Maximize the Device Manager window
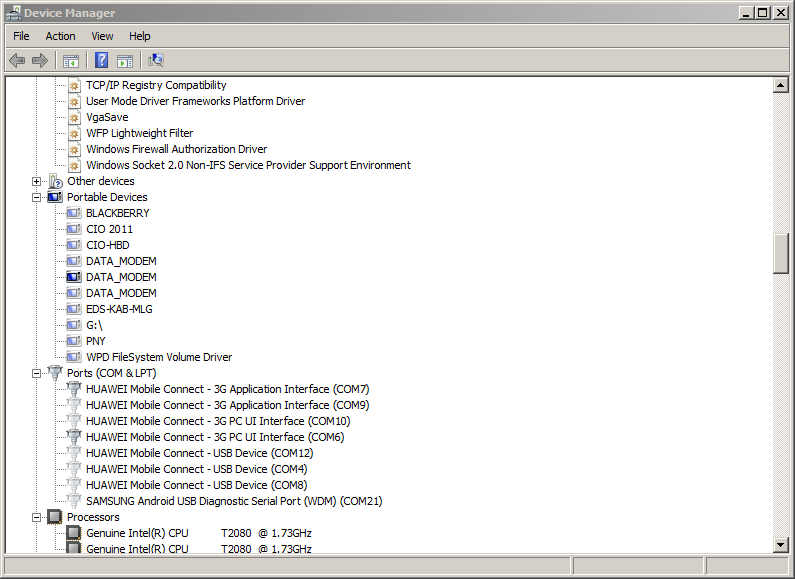Viewport: 795px width, 579px height. (x=762, y=13)
